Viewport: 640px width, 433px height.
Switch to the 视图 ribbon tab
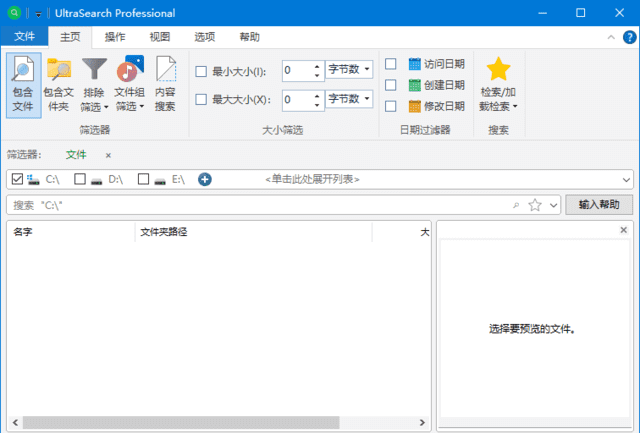coord(160,37)
